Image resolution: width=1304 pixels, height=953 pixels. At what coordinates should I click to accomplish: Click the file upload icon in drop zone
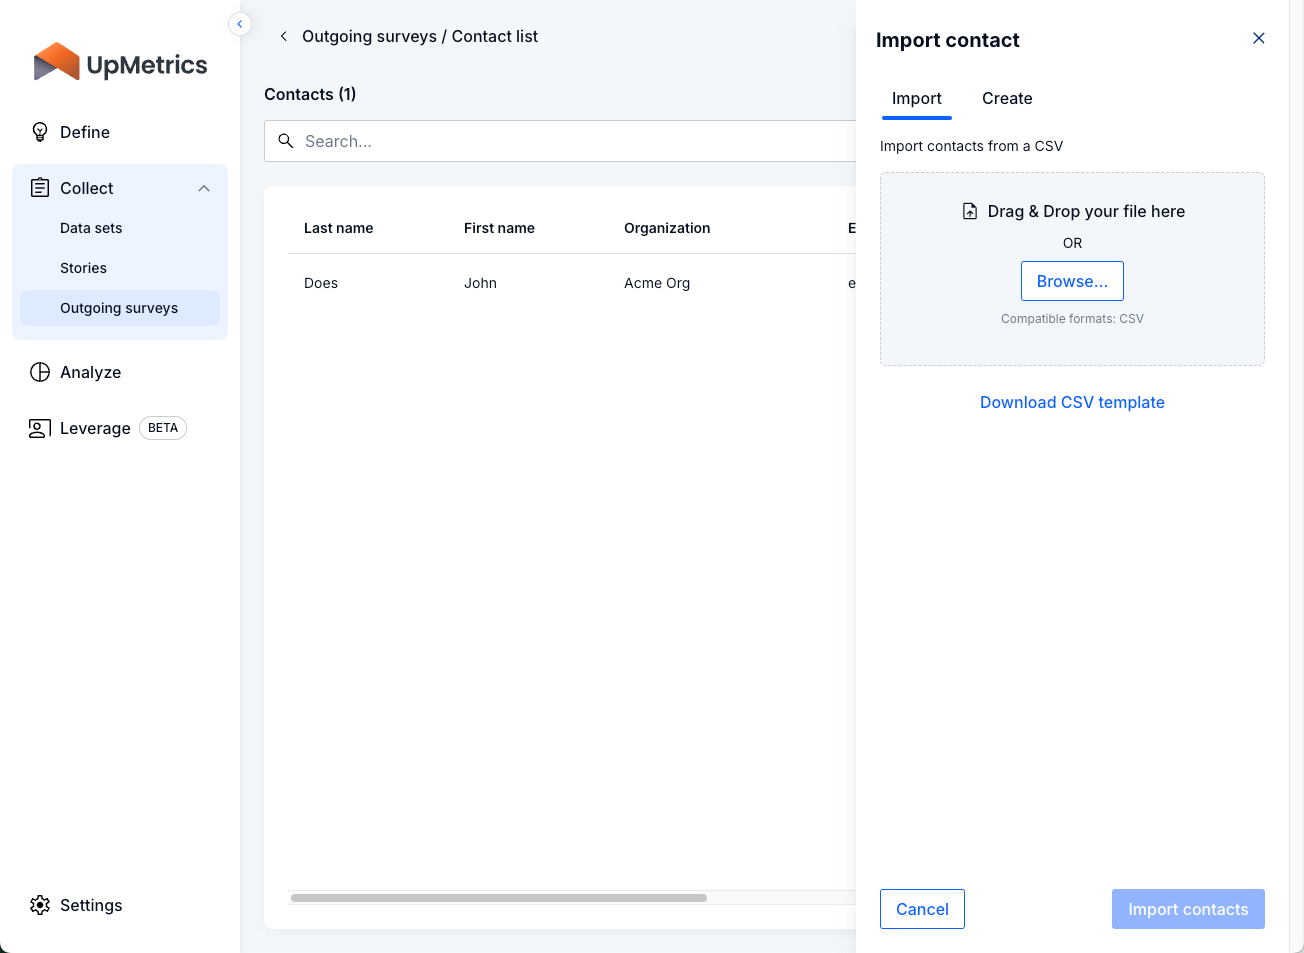pos(969,211)
